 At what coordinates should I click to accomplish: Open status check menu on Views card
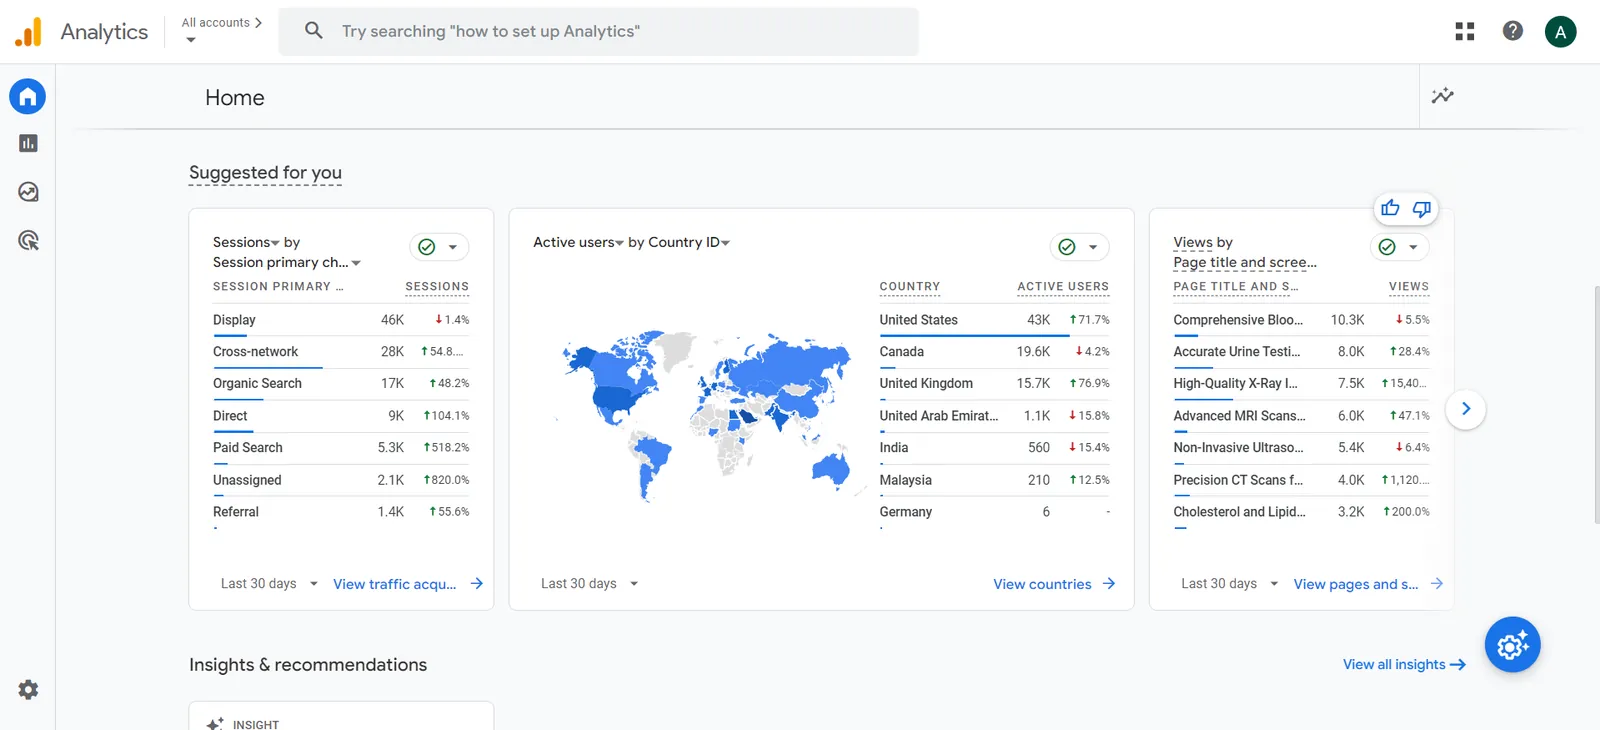click(1399, 247)
